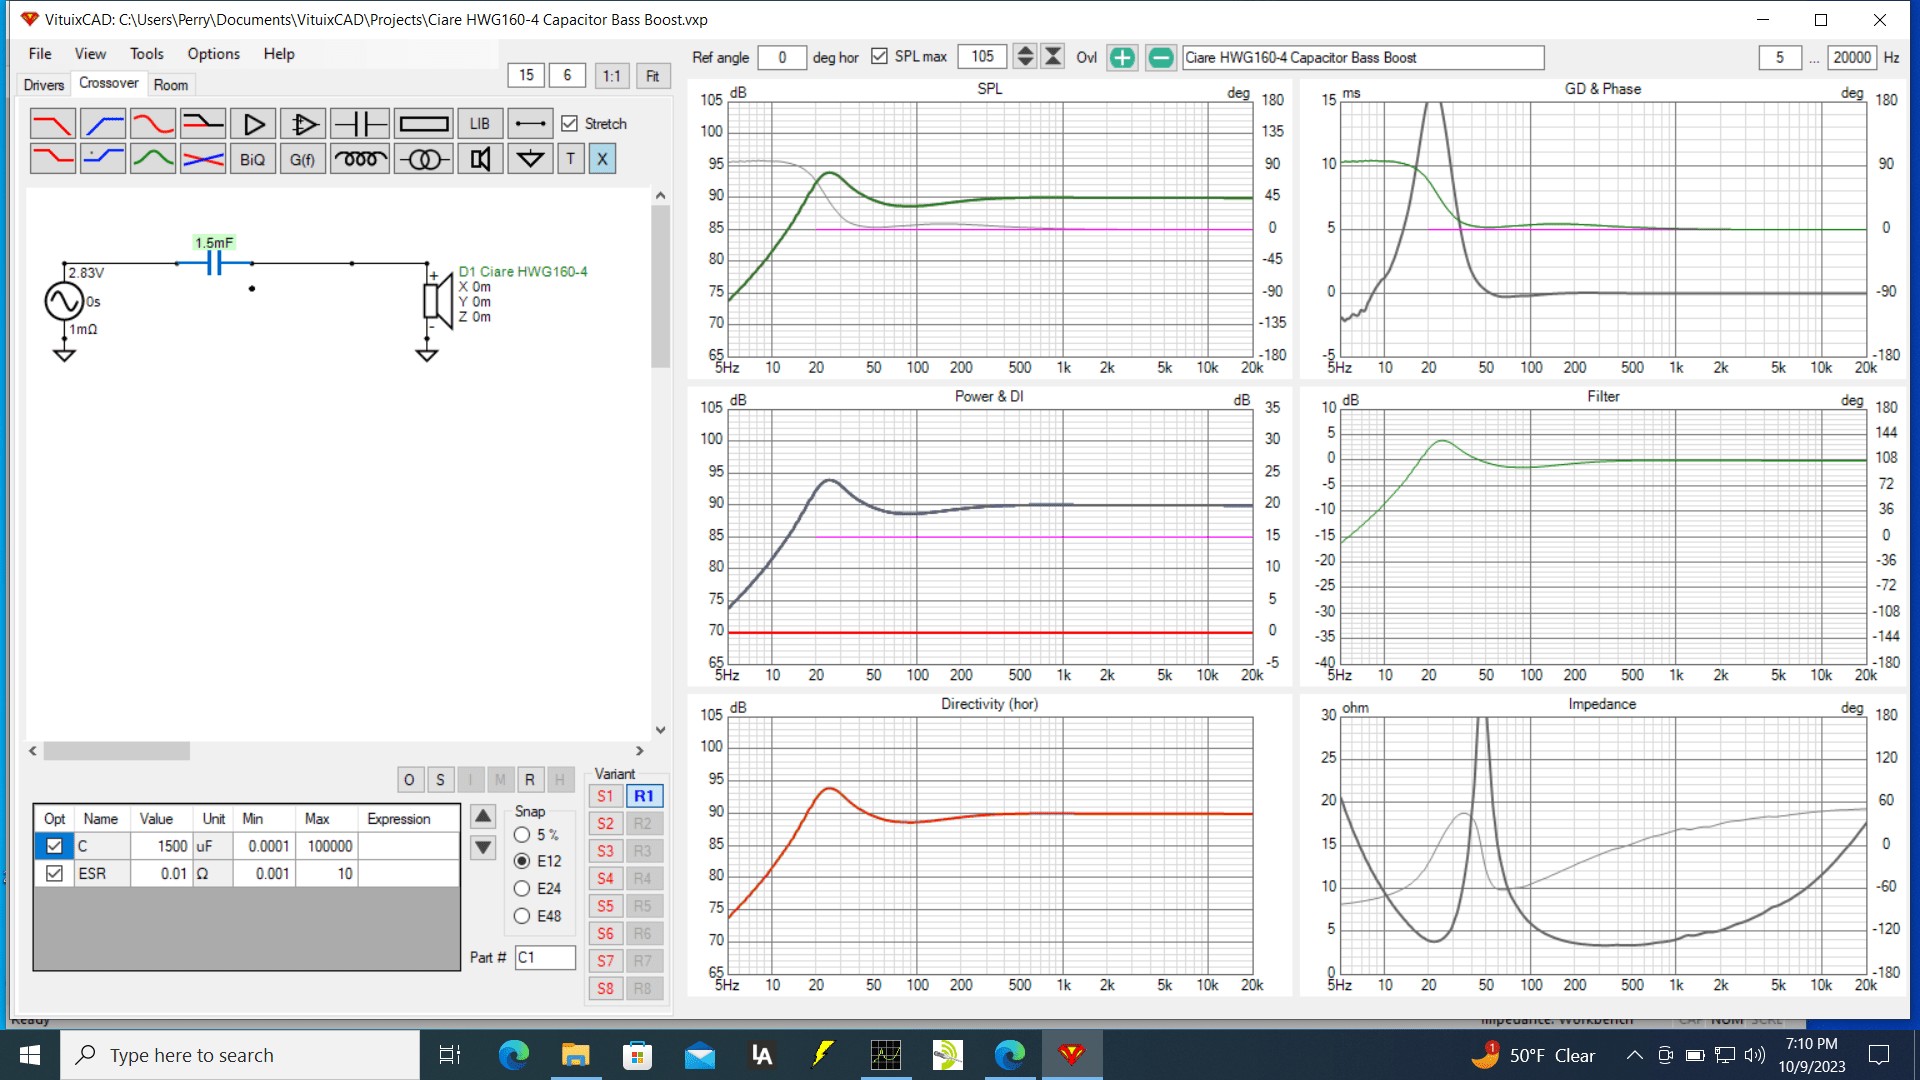Add a buffer amplifier triangle

[253, 124]
